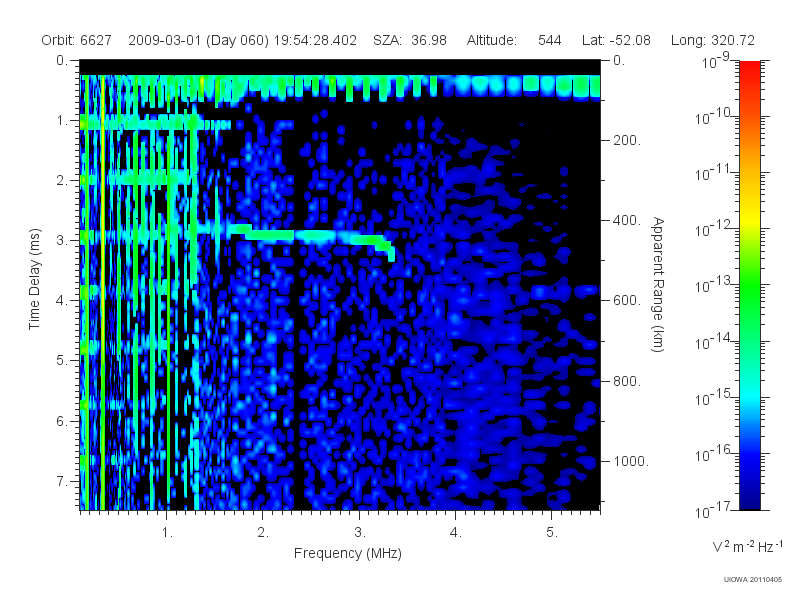This screenshot has height=600, width=800.
Task: Click the 'Frequency (MHz)' axis title
Action: [348, 553]
